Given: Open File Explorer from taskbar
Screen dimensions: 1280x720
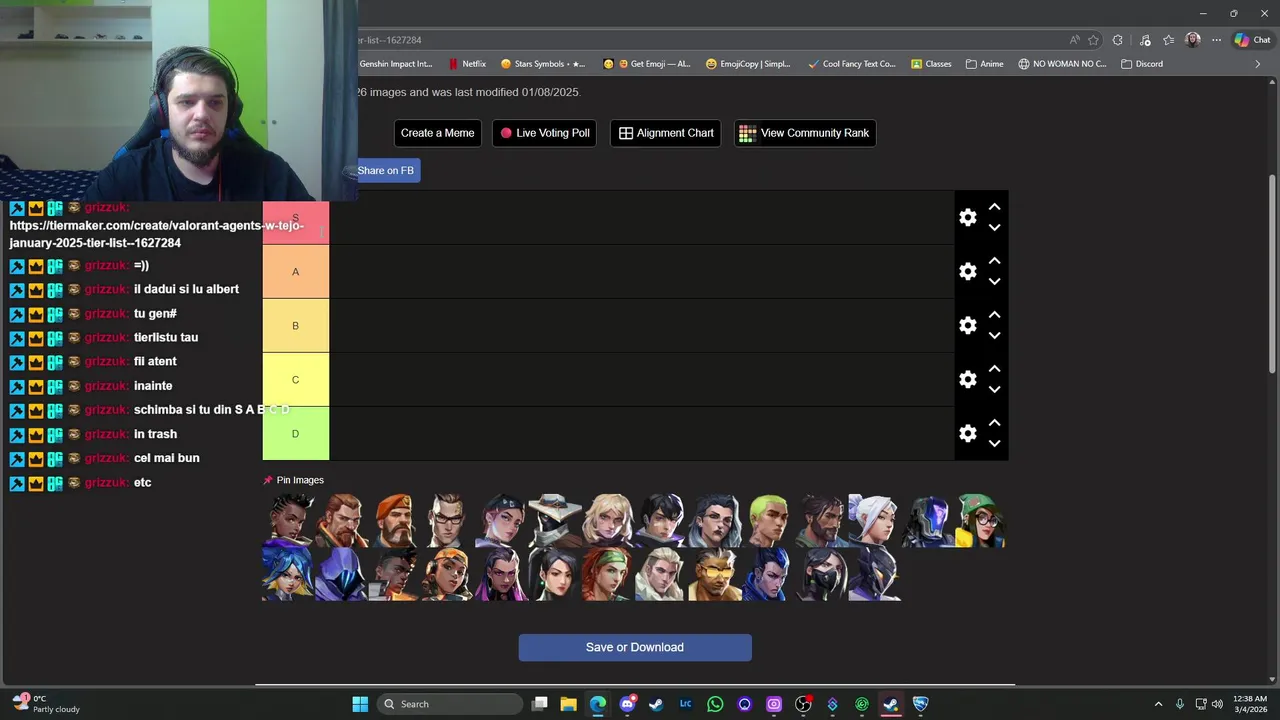Looking at the screenshot, I should [x=568, y=704].
